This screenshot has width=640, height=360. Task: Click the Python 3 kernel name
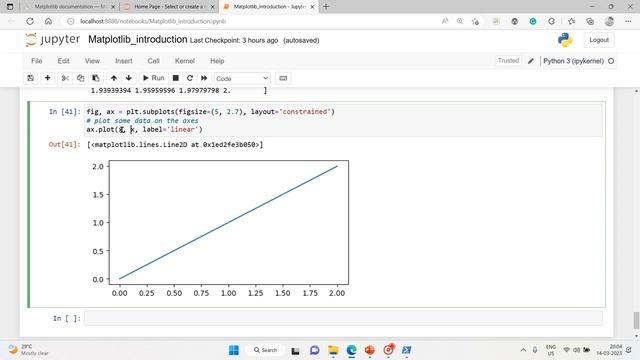pos(573,61)
